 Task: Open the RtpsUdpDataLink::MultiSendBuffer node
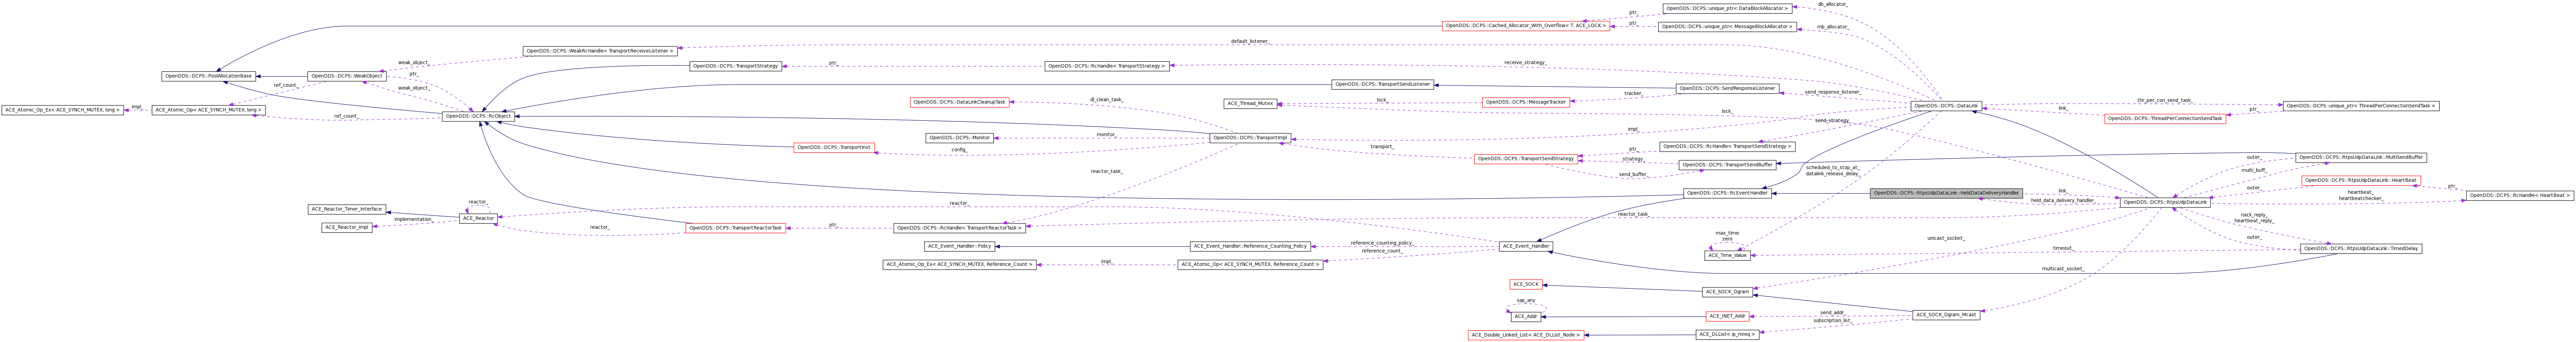coord(2361,158)
